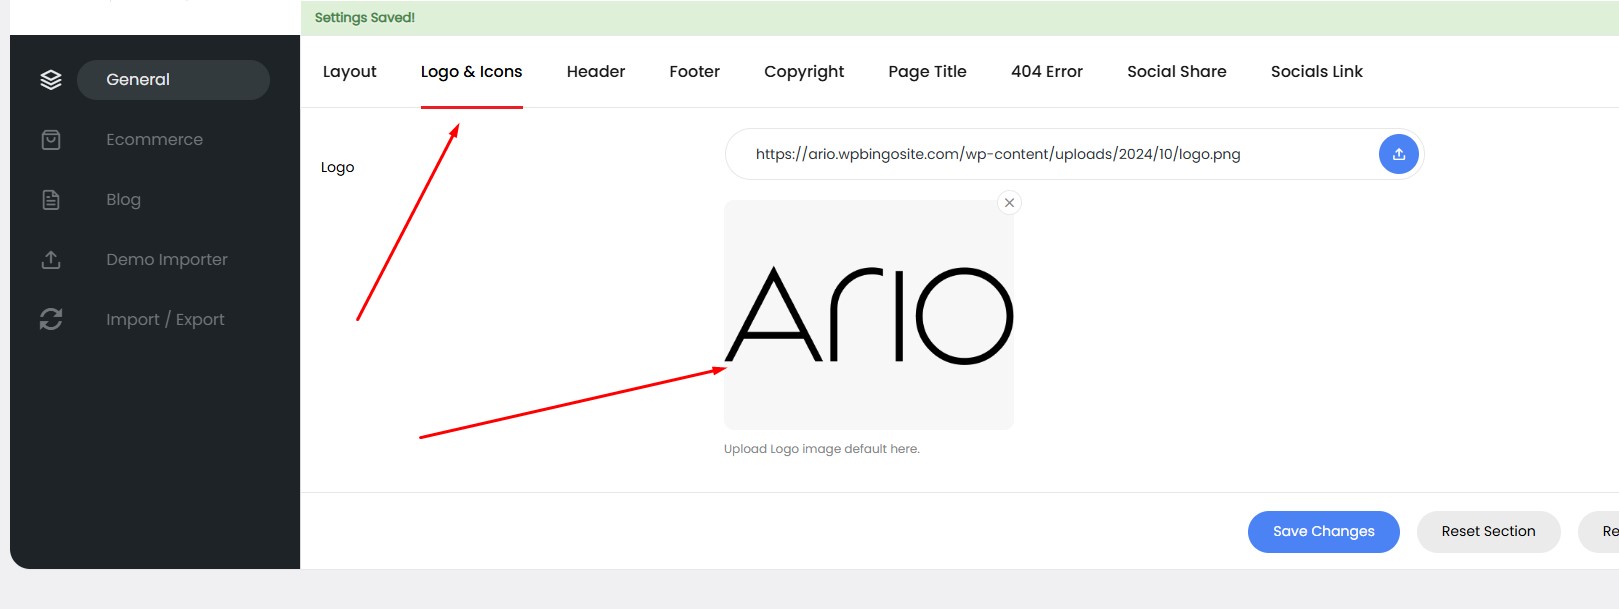The image size is (1619, 609).
Task: Click the Blog document icon
Action: click(x=51, y=200)
